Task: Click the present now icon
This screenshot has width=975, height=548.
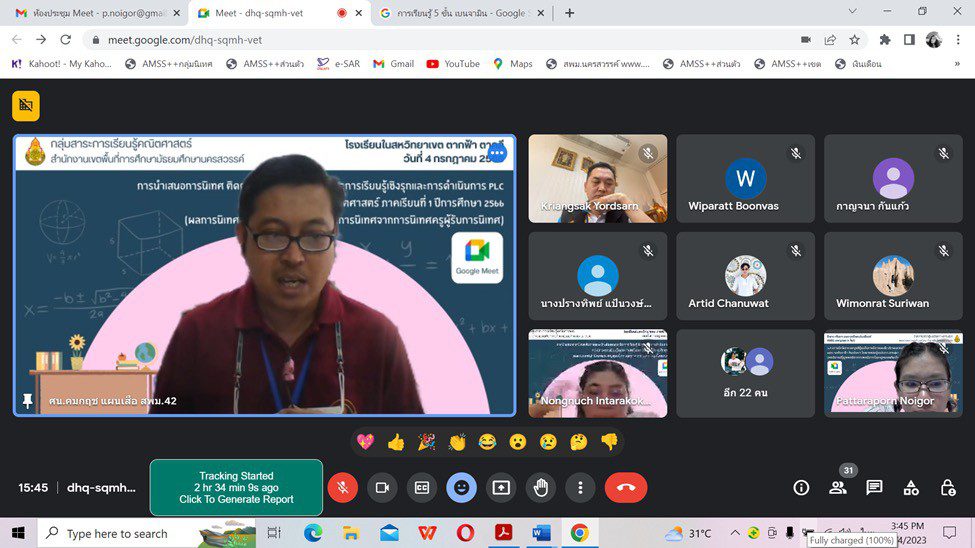Action: [x=501, y=488]
